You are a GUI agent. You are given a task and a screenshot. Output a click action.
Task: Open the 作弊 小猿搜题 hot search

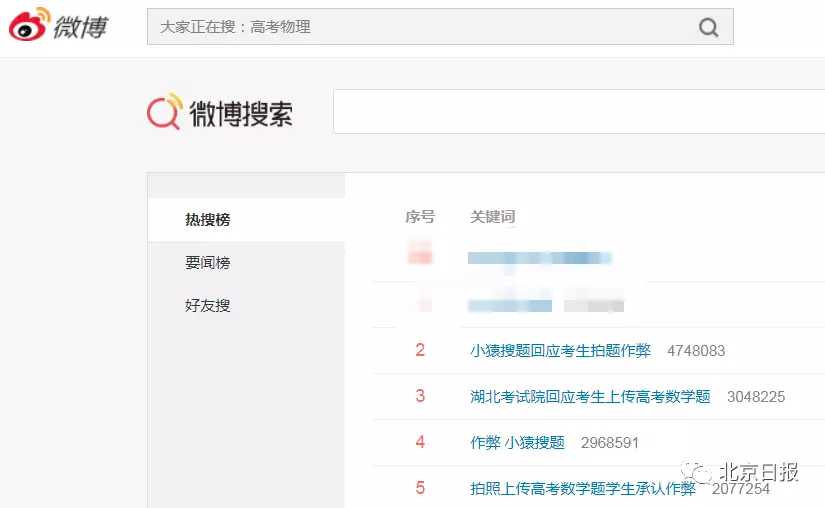tap(517, 443)
